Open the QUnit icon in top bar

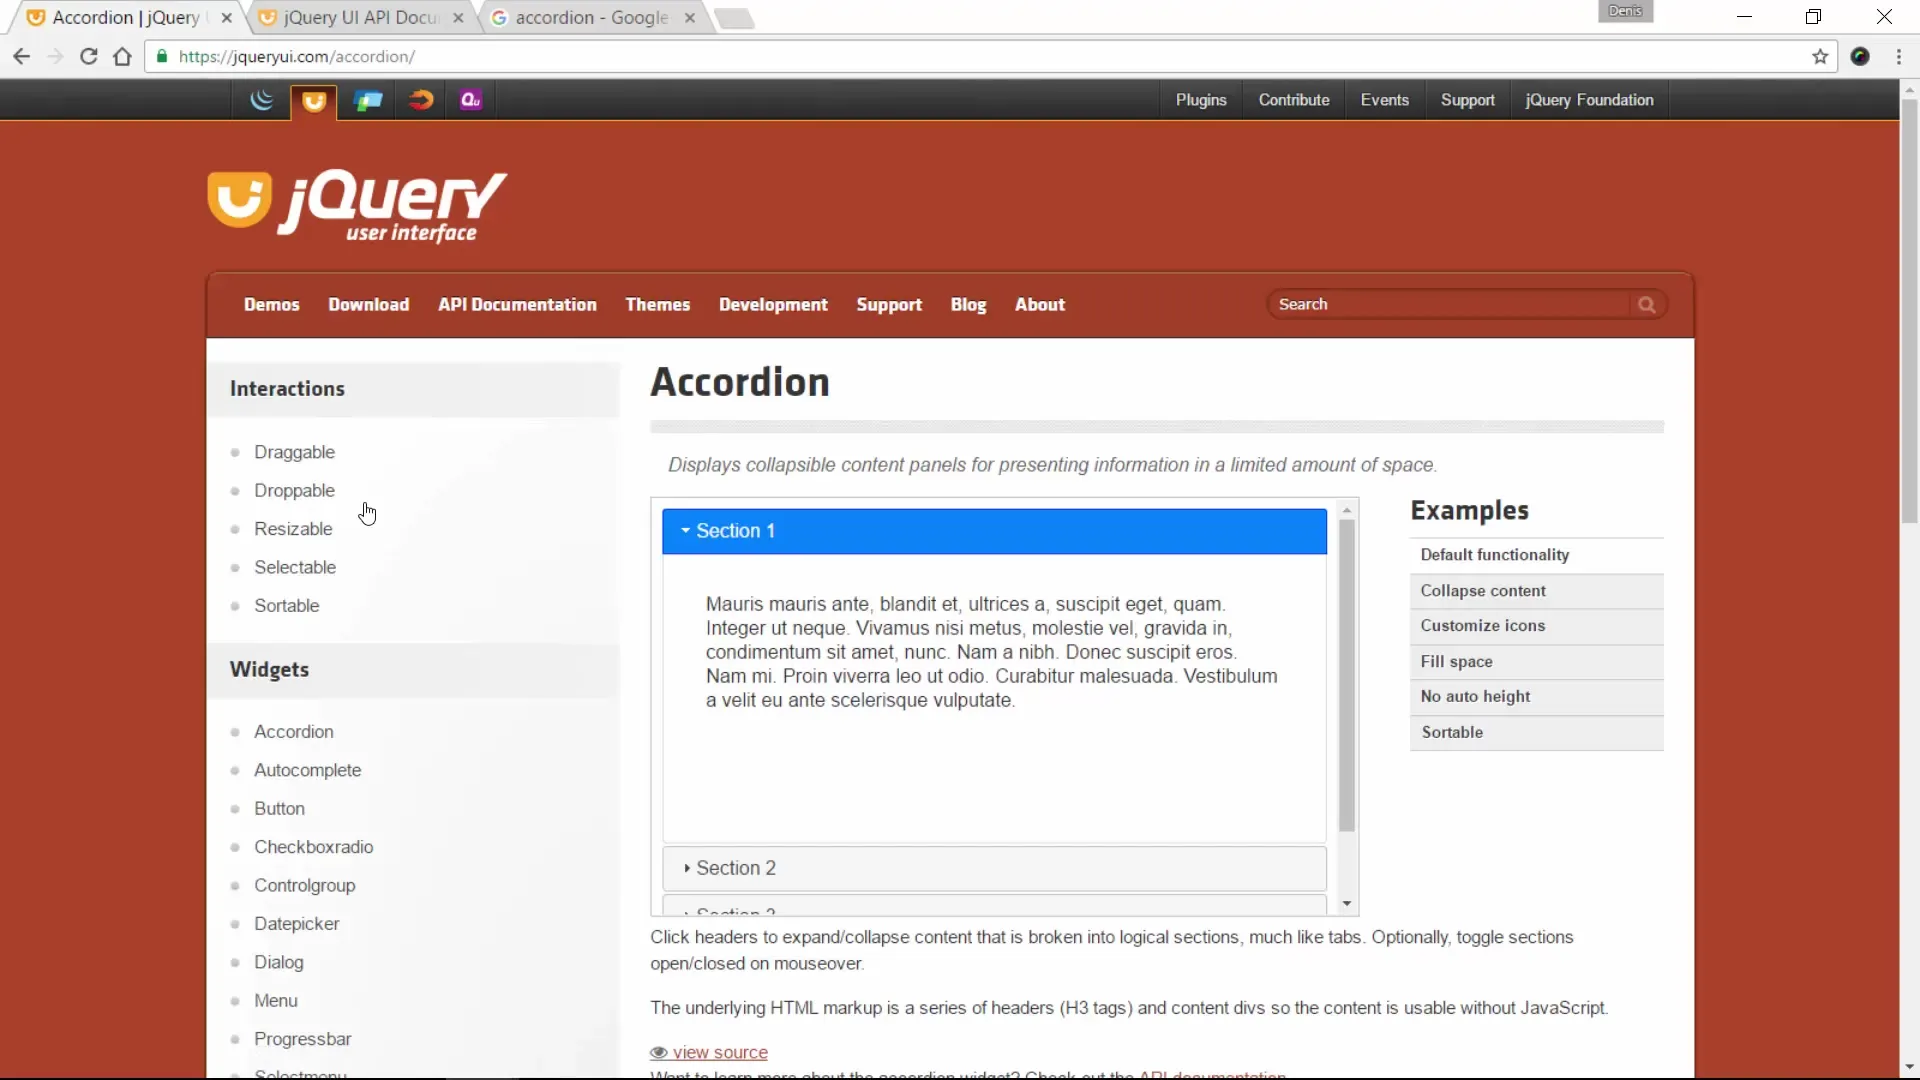click(x=471, y=100)
